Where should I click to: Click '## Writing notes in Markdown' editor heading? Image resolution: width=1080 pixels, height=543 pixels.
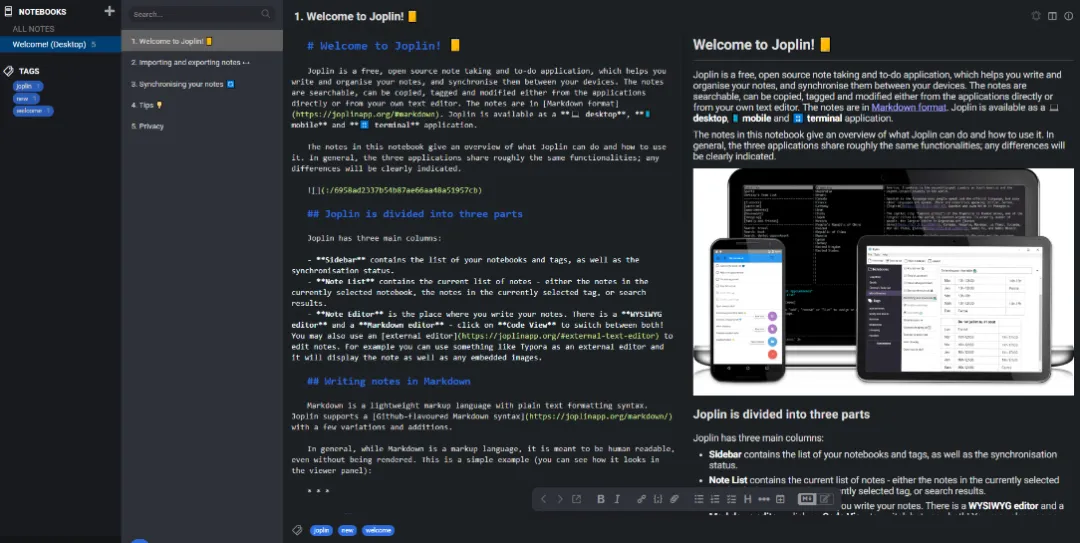click(x=388, y=381)
